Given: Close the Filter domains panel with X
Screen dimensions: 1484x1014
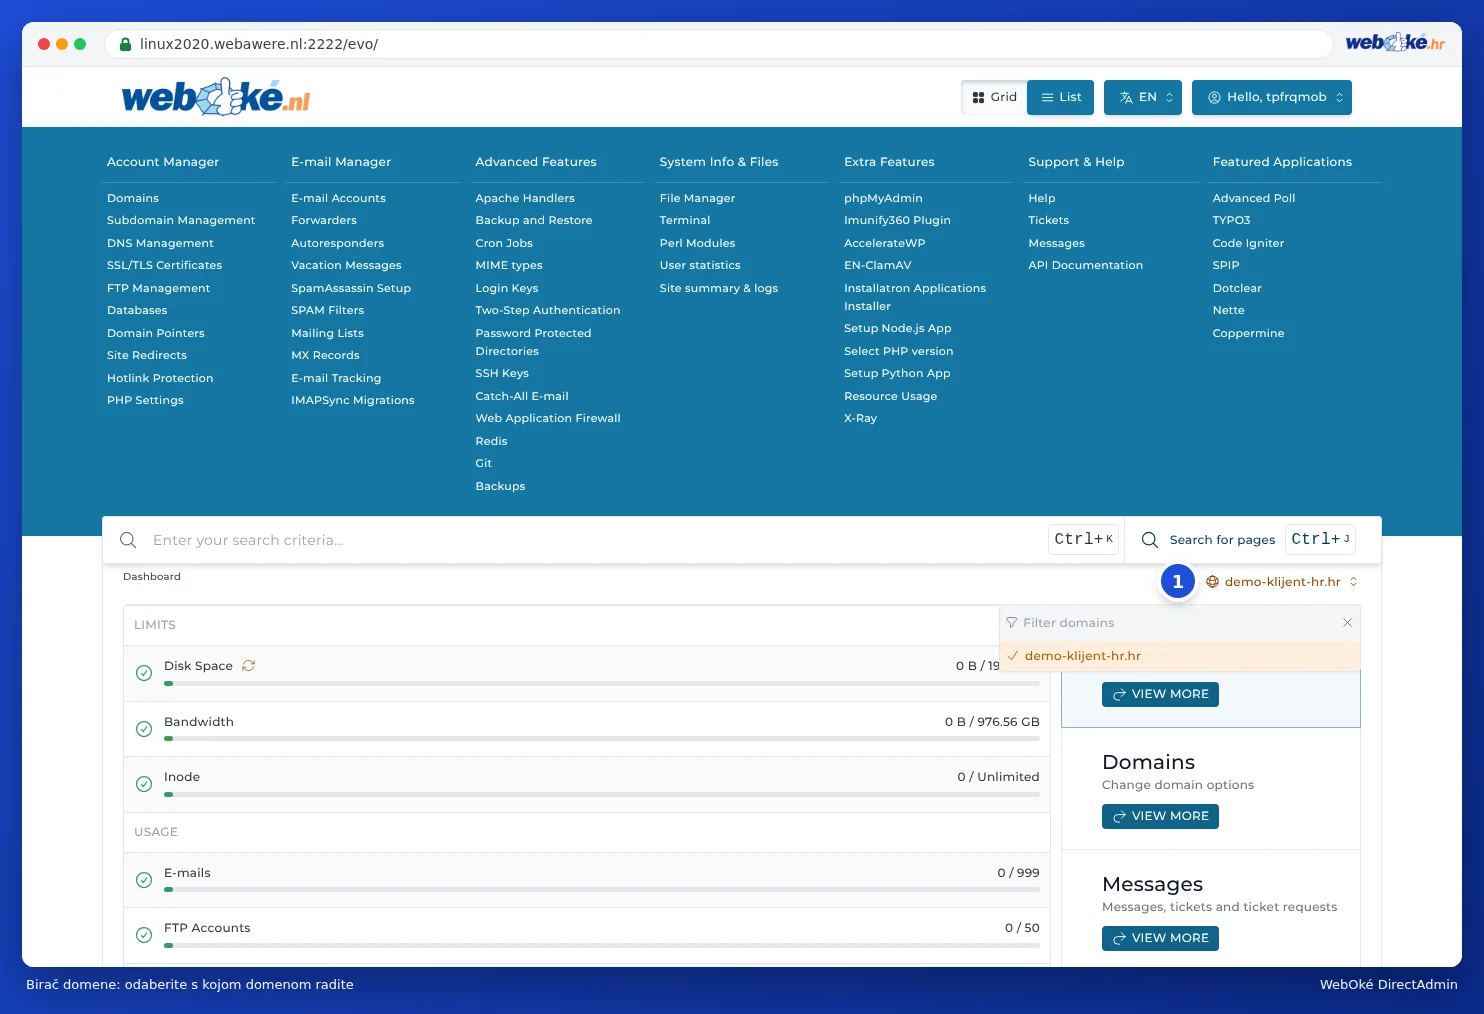Looking at the screenshot, I should tap(1347, 623).
